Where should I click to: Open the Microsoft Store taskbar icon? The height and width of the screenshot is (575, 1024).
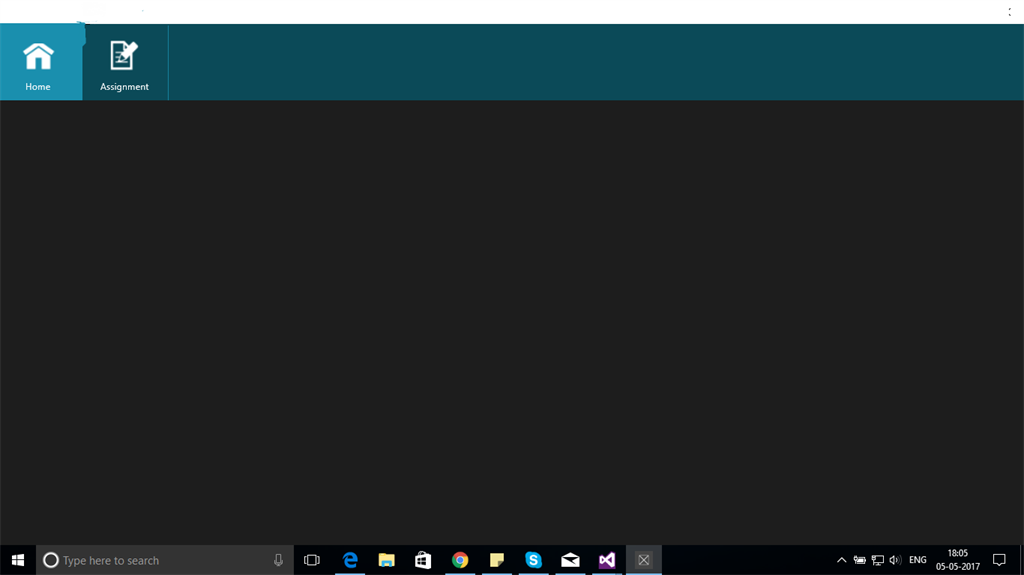click(423, 560)
